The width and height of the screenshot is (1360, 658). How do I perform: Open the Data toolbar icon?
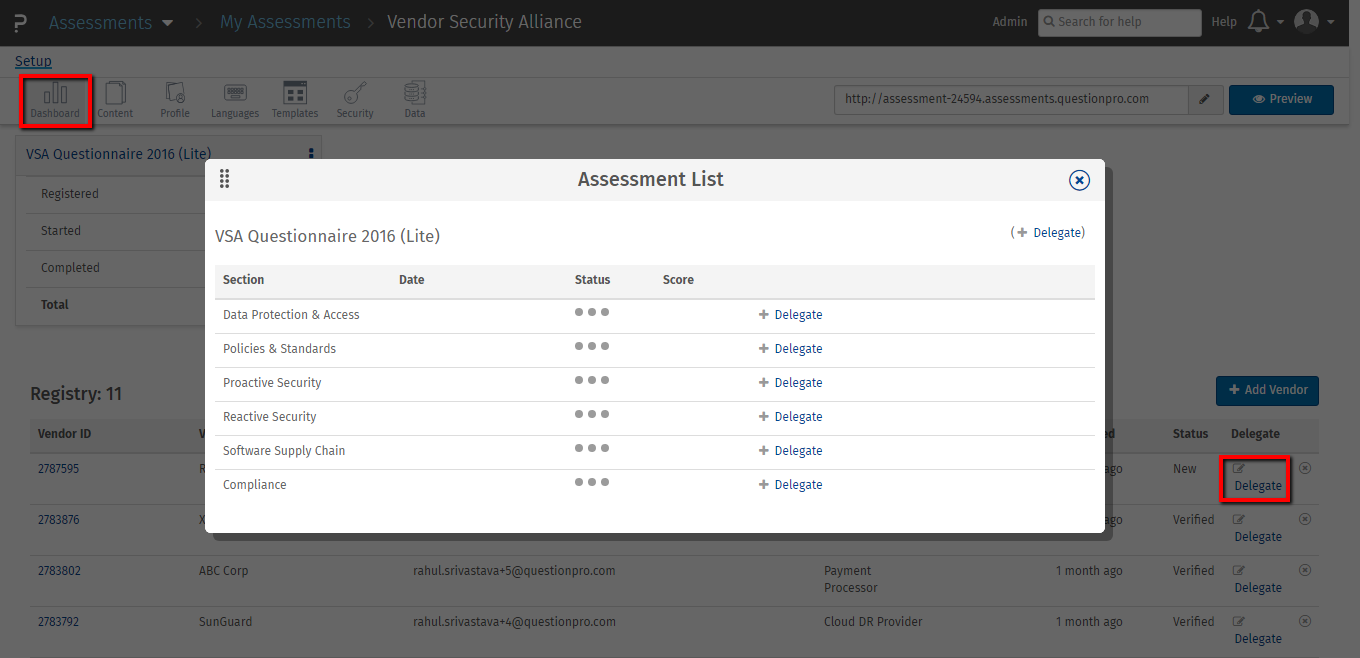(x=414, y=100)
